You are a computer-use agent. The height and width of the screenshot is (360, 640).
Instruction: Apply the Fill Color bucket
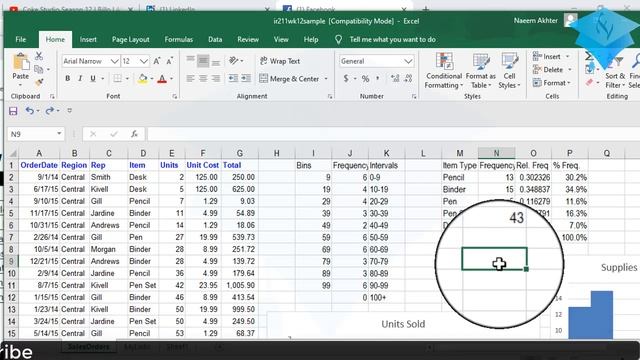click(142, 78)
